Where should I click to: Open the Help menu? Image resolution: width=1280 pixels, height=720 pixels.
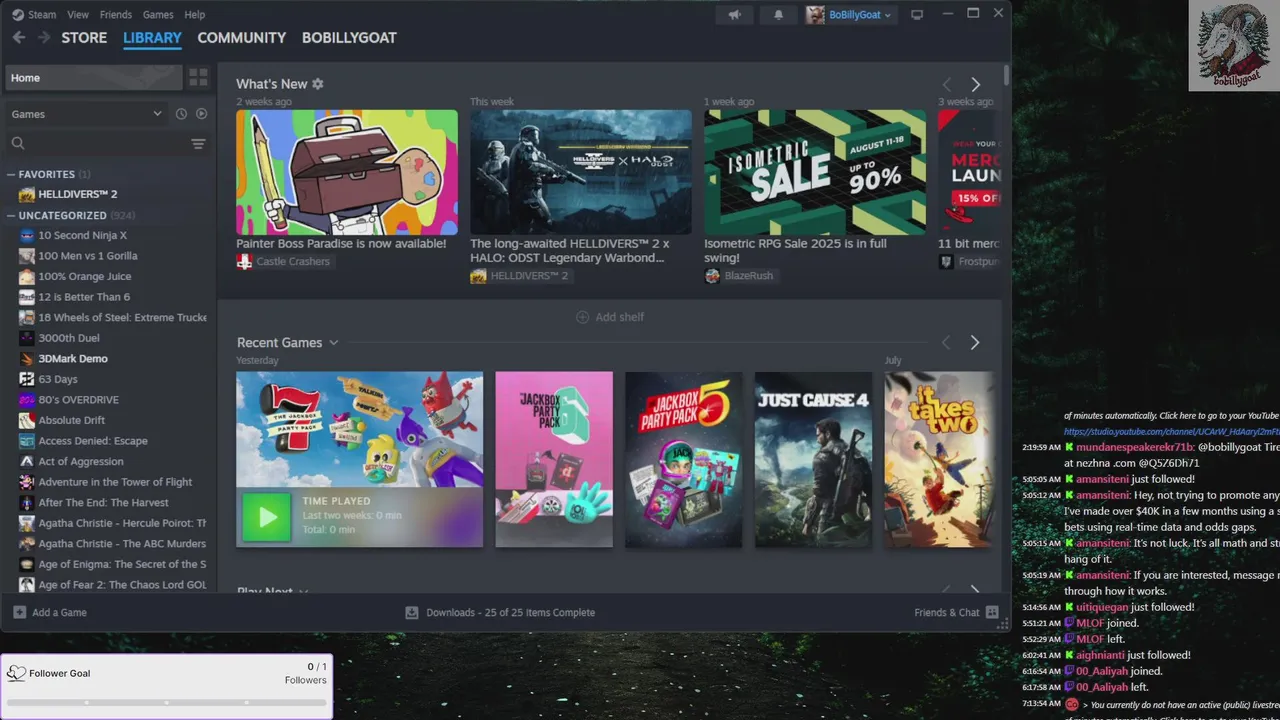[x=195, y=15]
